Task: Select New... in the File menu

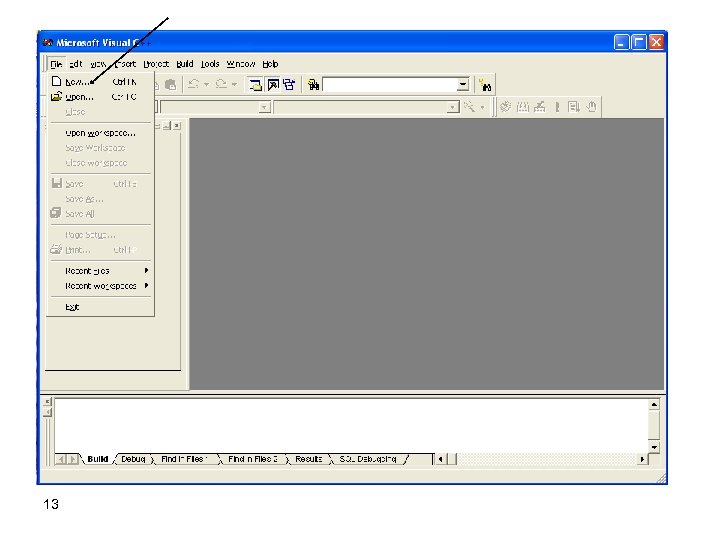Action: [100, 82]
